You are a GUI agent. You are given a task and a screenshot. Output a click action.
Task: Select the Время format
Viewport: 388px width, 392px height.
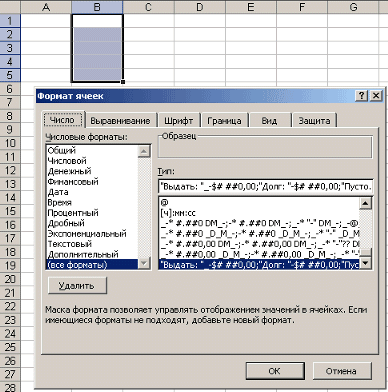pos(92,202)
